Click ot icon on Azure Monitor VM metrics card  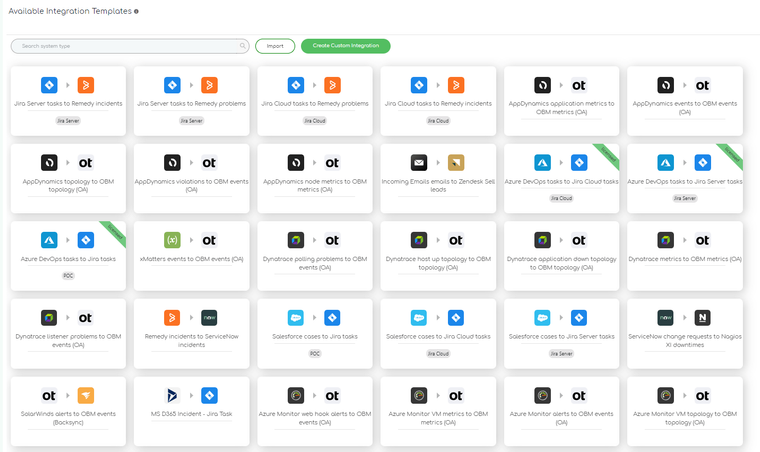pos(456,396)
